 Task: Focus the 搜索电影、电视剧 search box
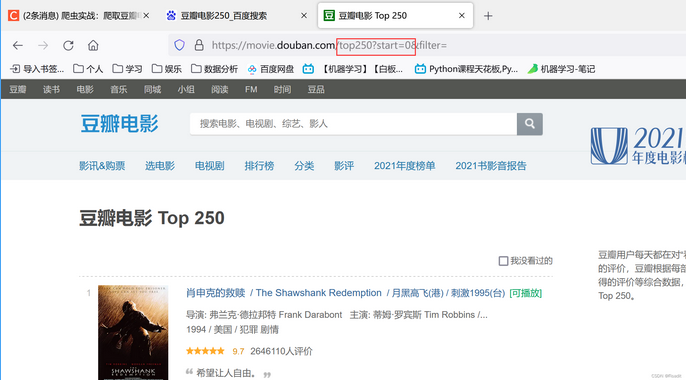(x=354, y=124)
